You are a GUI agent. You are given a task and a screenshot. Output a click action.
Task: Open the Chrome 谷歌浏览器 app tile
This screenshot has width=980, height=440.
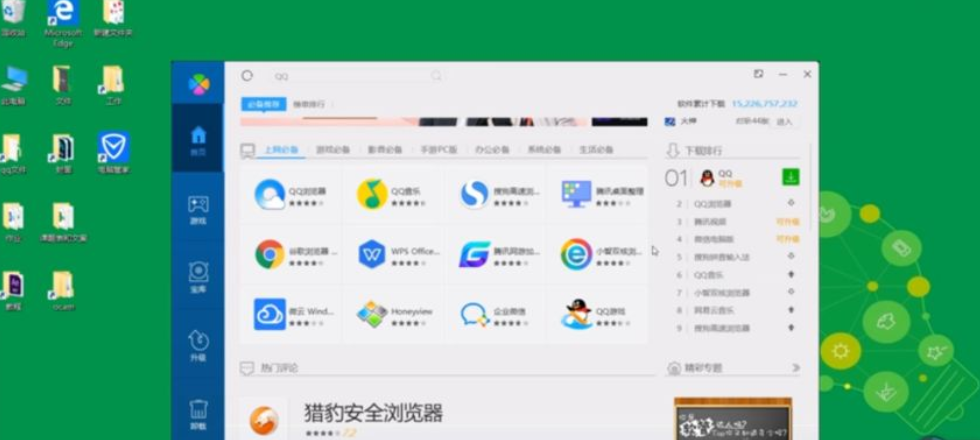pos(291,254)
